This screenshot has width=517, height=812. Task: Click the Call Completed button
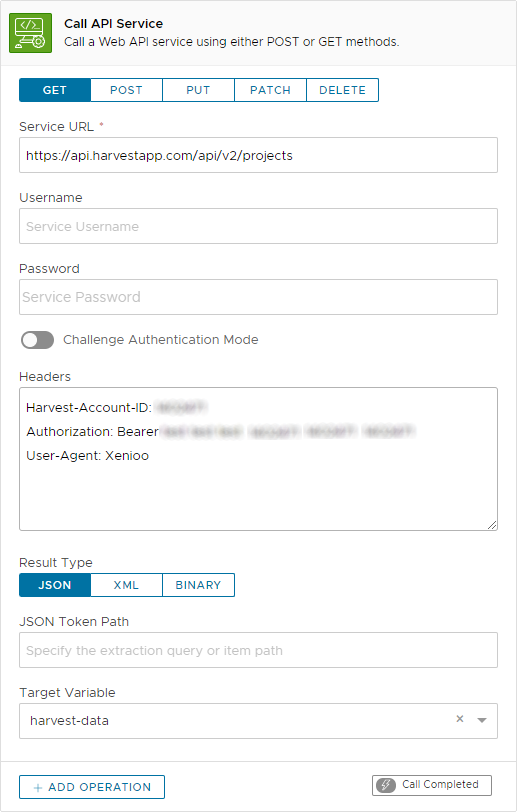[x=432, y=785]
